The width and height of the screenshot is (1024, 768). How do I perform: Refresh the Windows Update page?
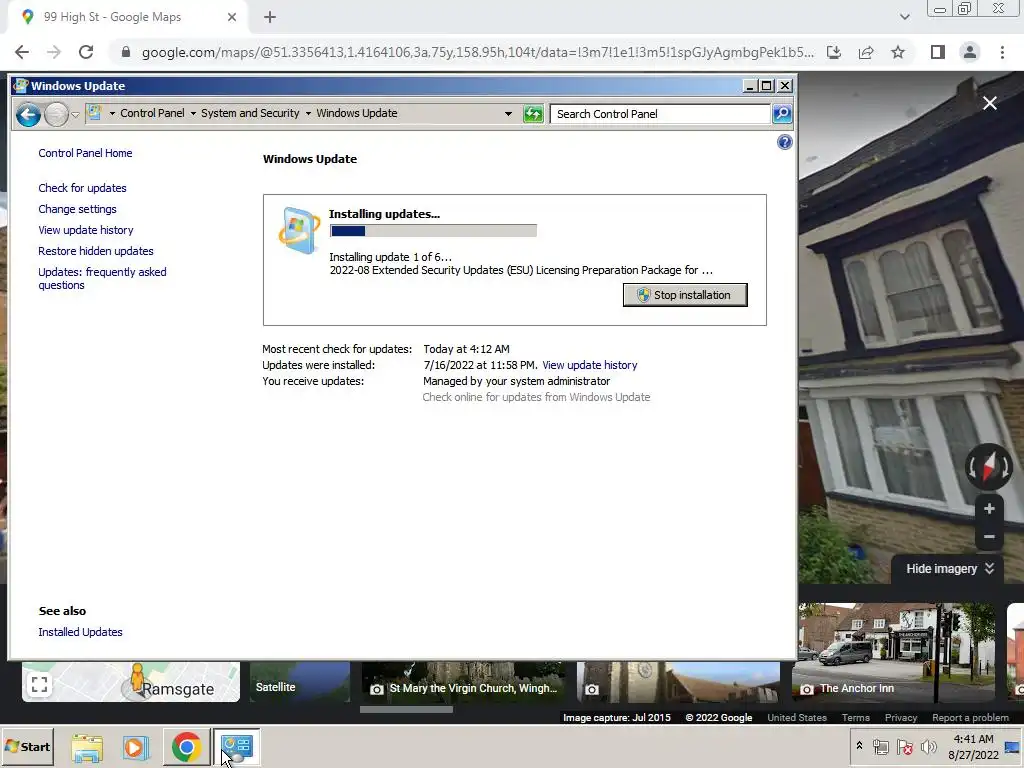pyautogui.click(x=533, y=114)
